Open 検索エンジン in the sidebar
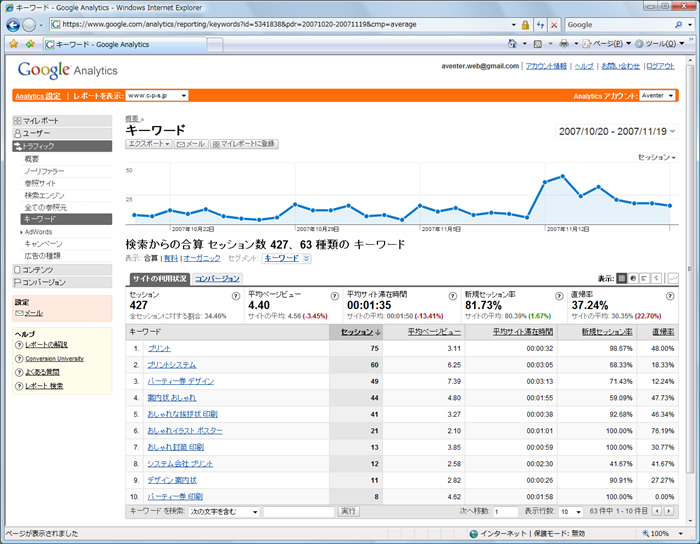The height and width of the screenshot is (544, 700). [x=44, y=195]
